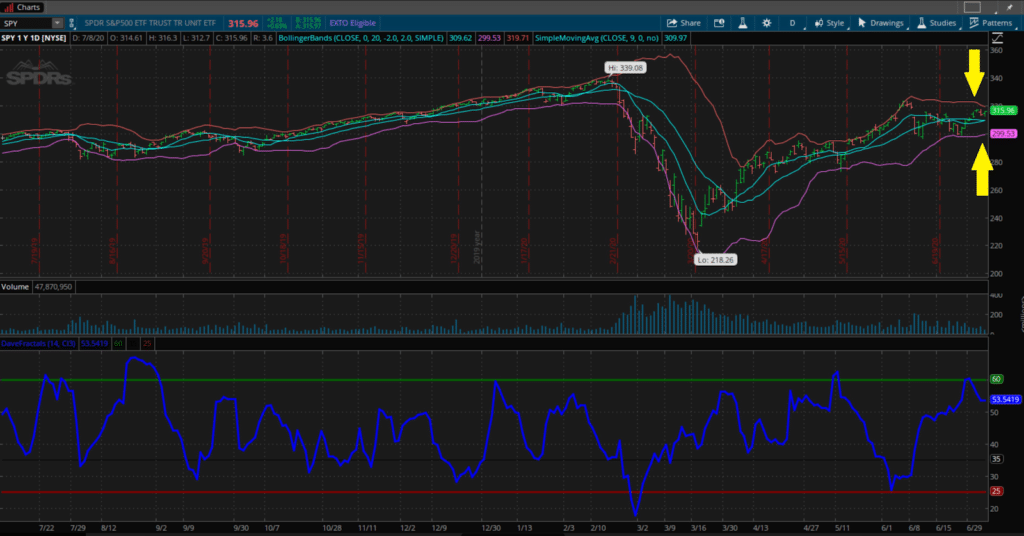The image size is (1024, 536).
Task: Click the L: 312.7 low value
Action: 197,38
